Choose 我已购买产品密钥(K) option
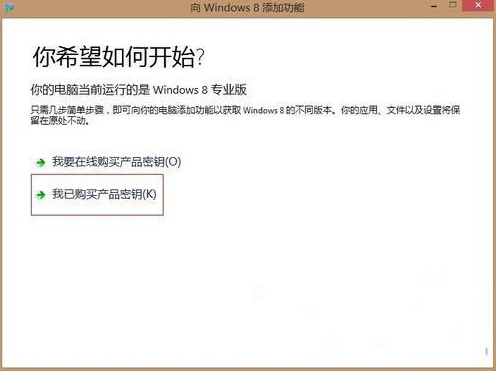This screenshot has width=496, height=372. click(x=97, y=195)
